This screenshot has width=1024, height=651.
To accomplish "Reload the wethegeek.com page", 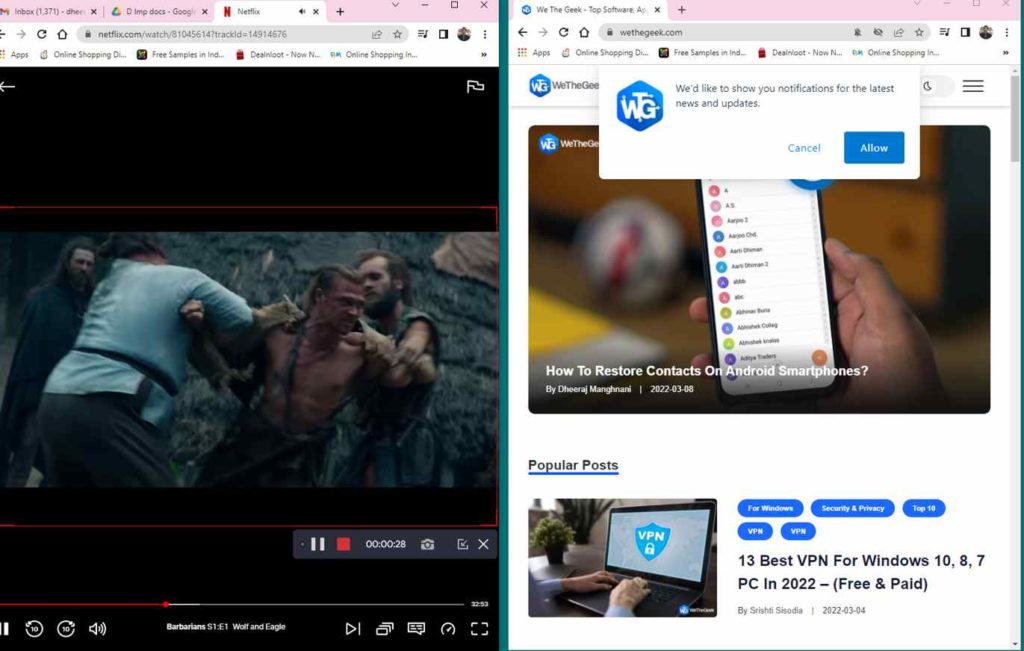I will click(564, 32).
